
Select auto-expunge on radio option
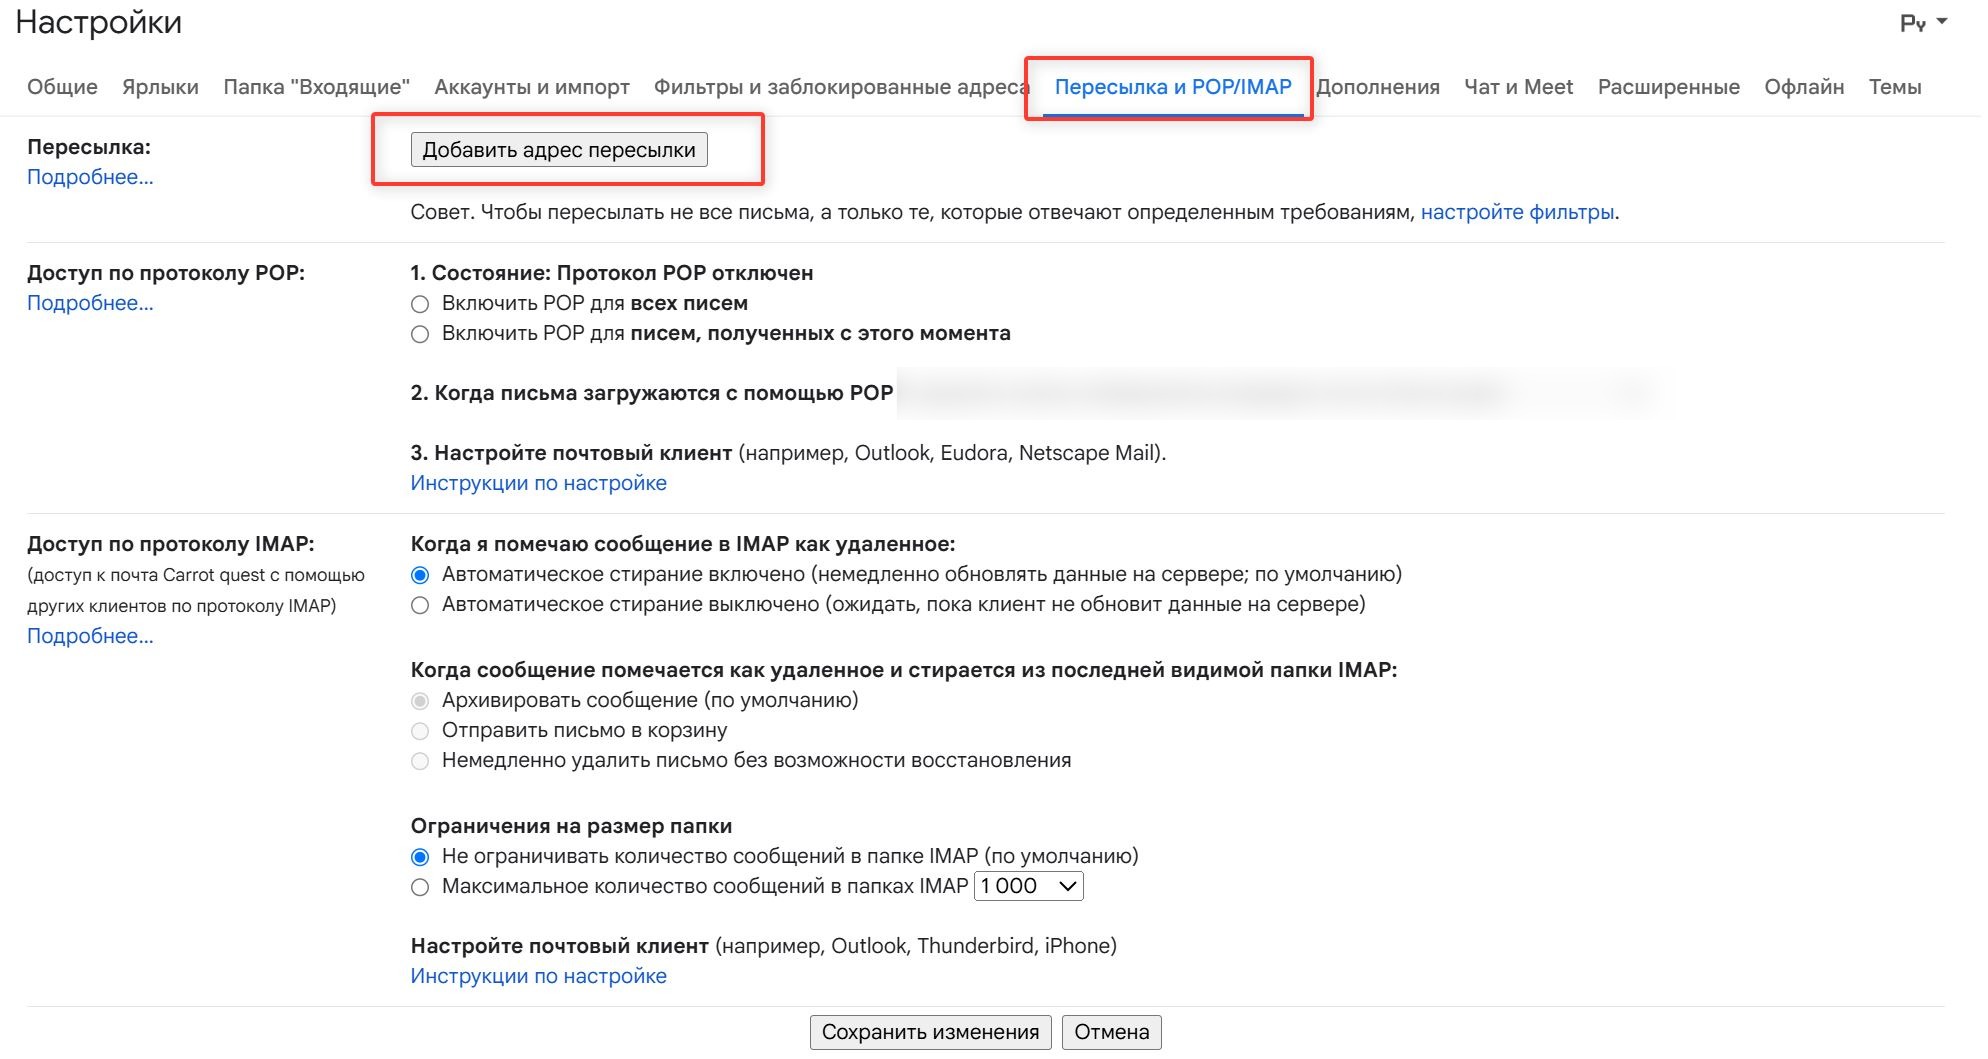420,575
